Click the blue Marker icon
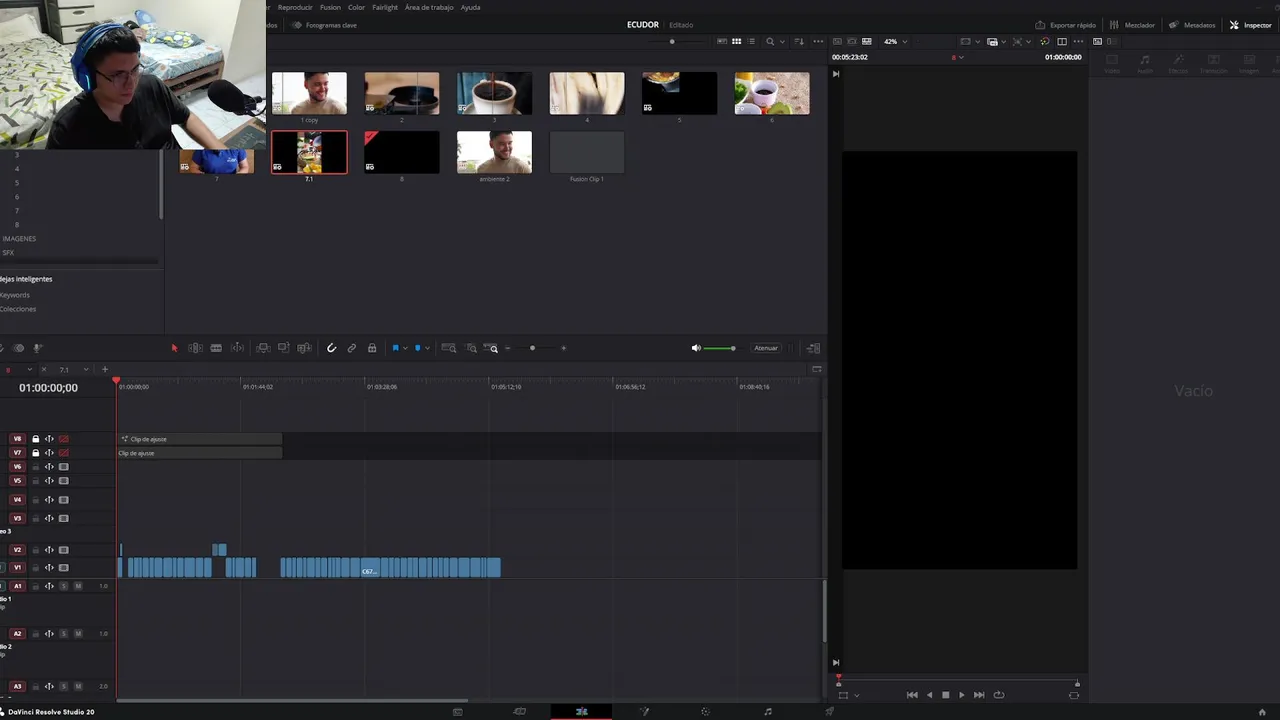Image resolution: width=1280 pixels, height=720 pixels. (417, 348)
